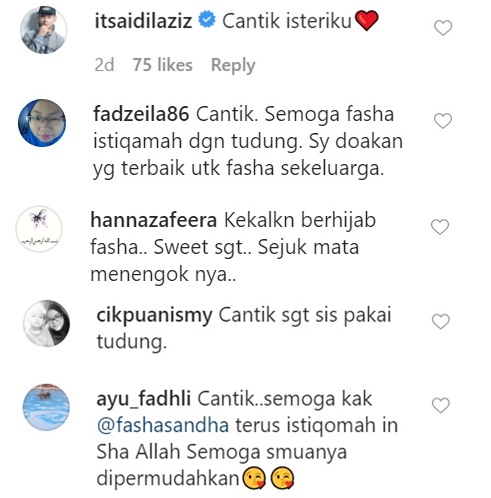The height and width of the screenshot is (498, 491).
Task: Visit the fadzeila86 username profile
Action: click(x=141, y=114)
